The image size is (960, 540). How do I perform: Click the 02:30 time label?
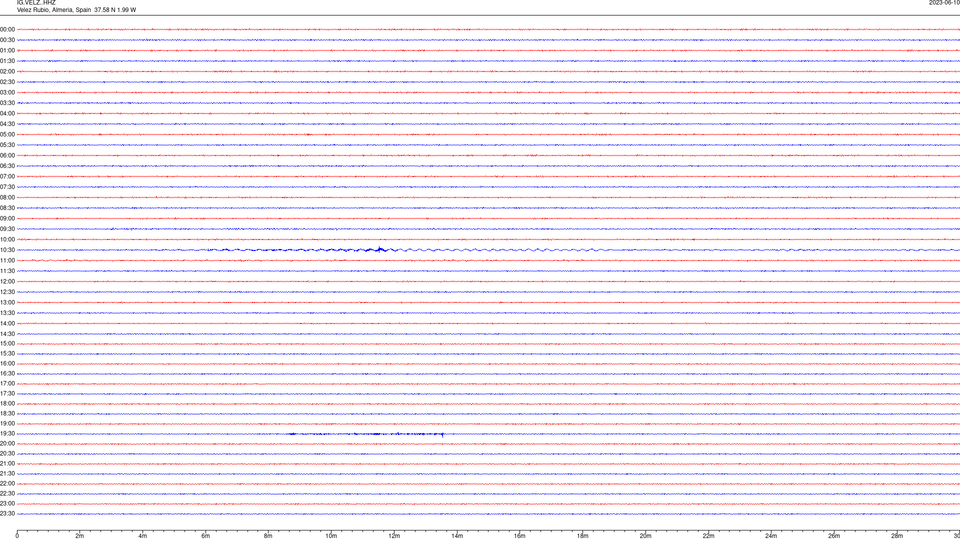pos(7,82)
